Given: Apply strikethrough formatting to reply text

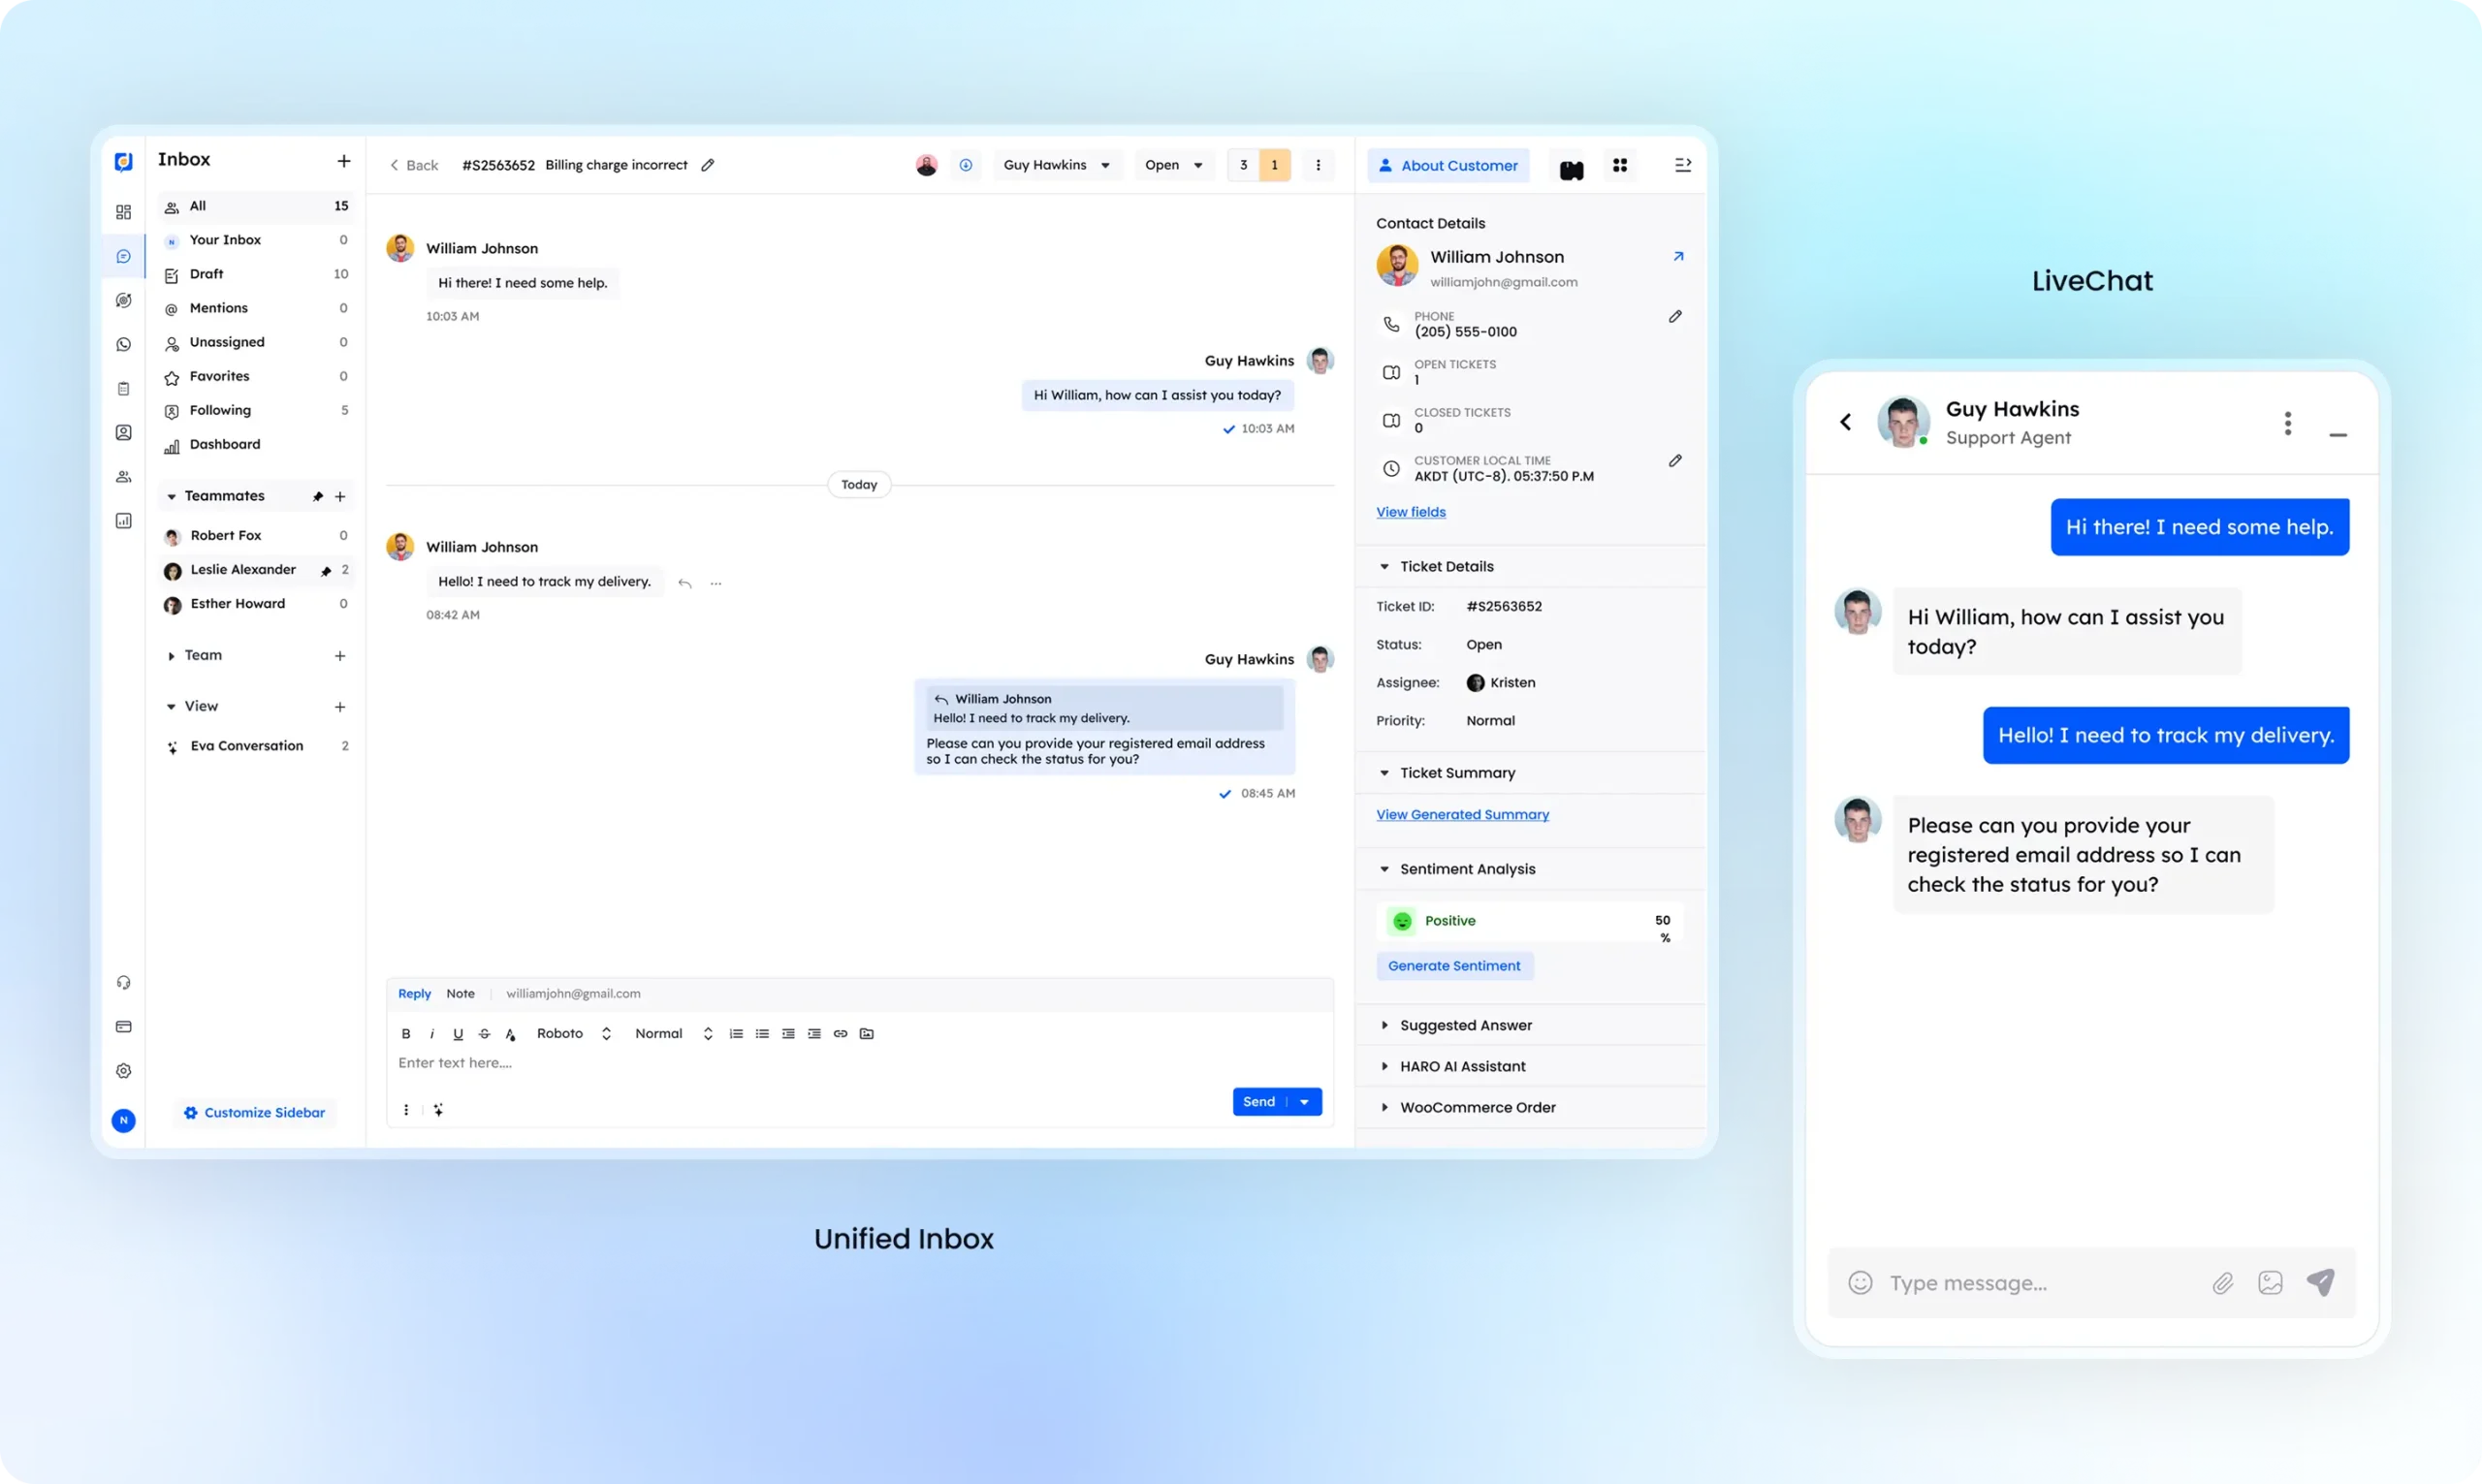Looking at the screenshot, I should tap(484, 1033).
